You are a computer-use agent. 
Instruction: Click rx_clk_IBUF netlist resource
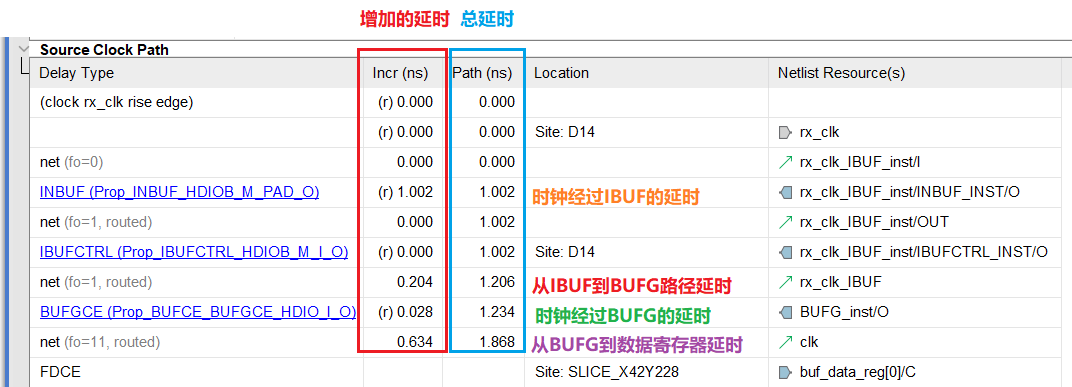(840, 282)
